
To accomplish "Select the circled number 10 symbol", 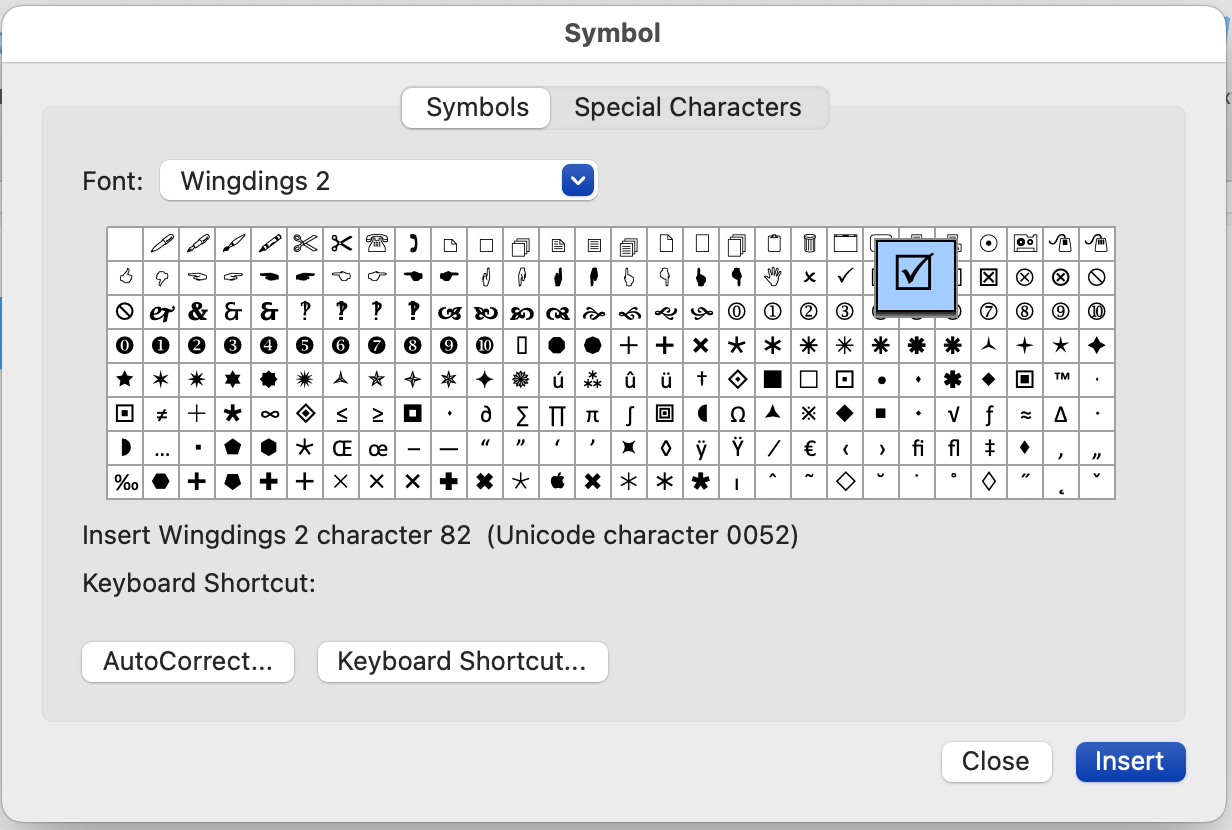I will point(1097,311).
